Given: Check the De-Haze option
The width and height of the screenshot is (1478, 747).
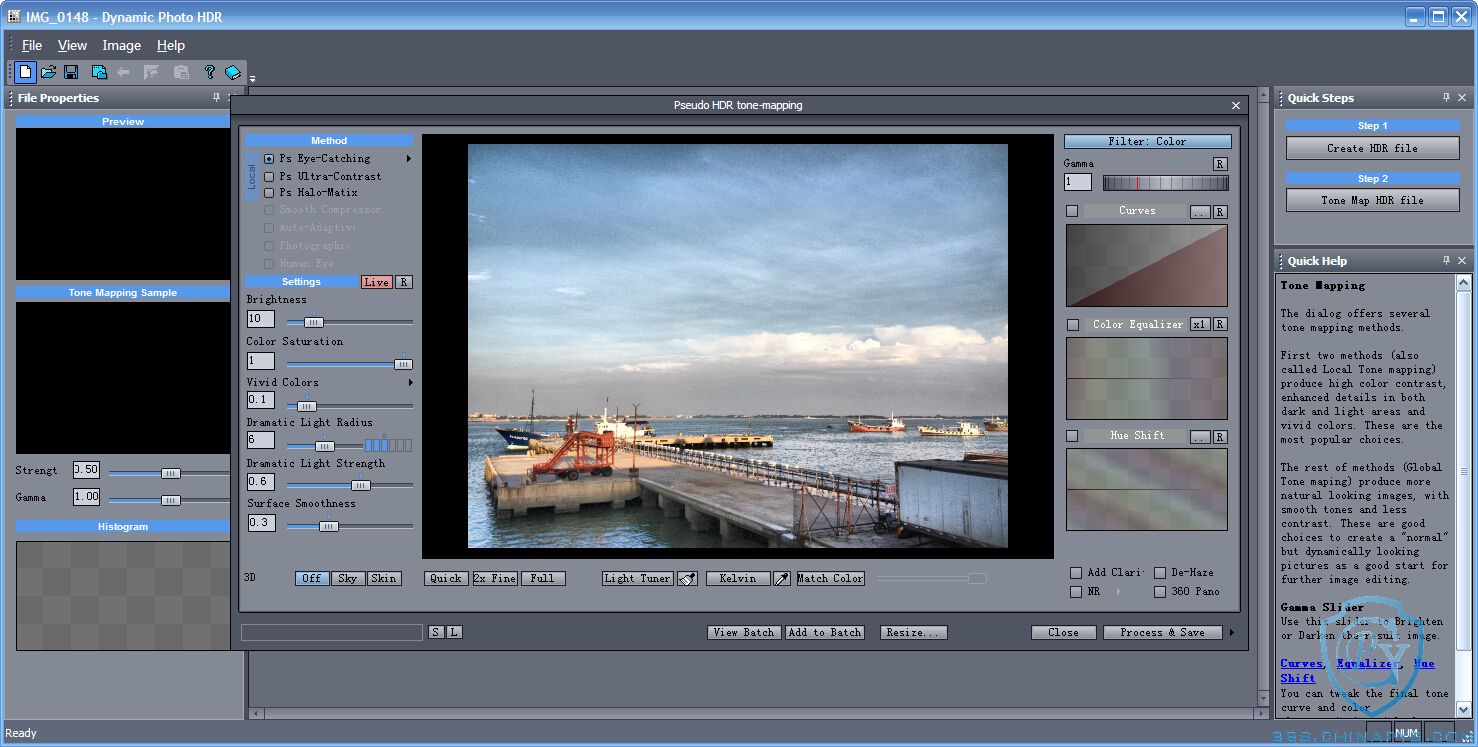Looking at the screenshot, I should click(1160, 573).
